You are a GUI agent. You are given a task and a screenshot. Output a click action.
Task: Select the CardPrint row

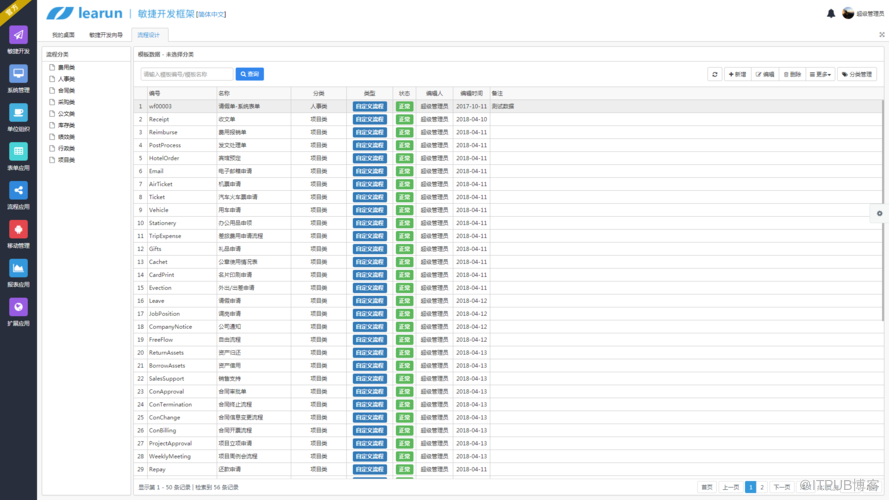[508, 275]
